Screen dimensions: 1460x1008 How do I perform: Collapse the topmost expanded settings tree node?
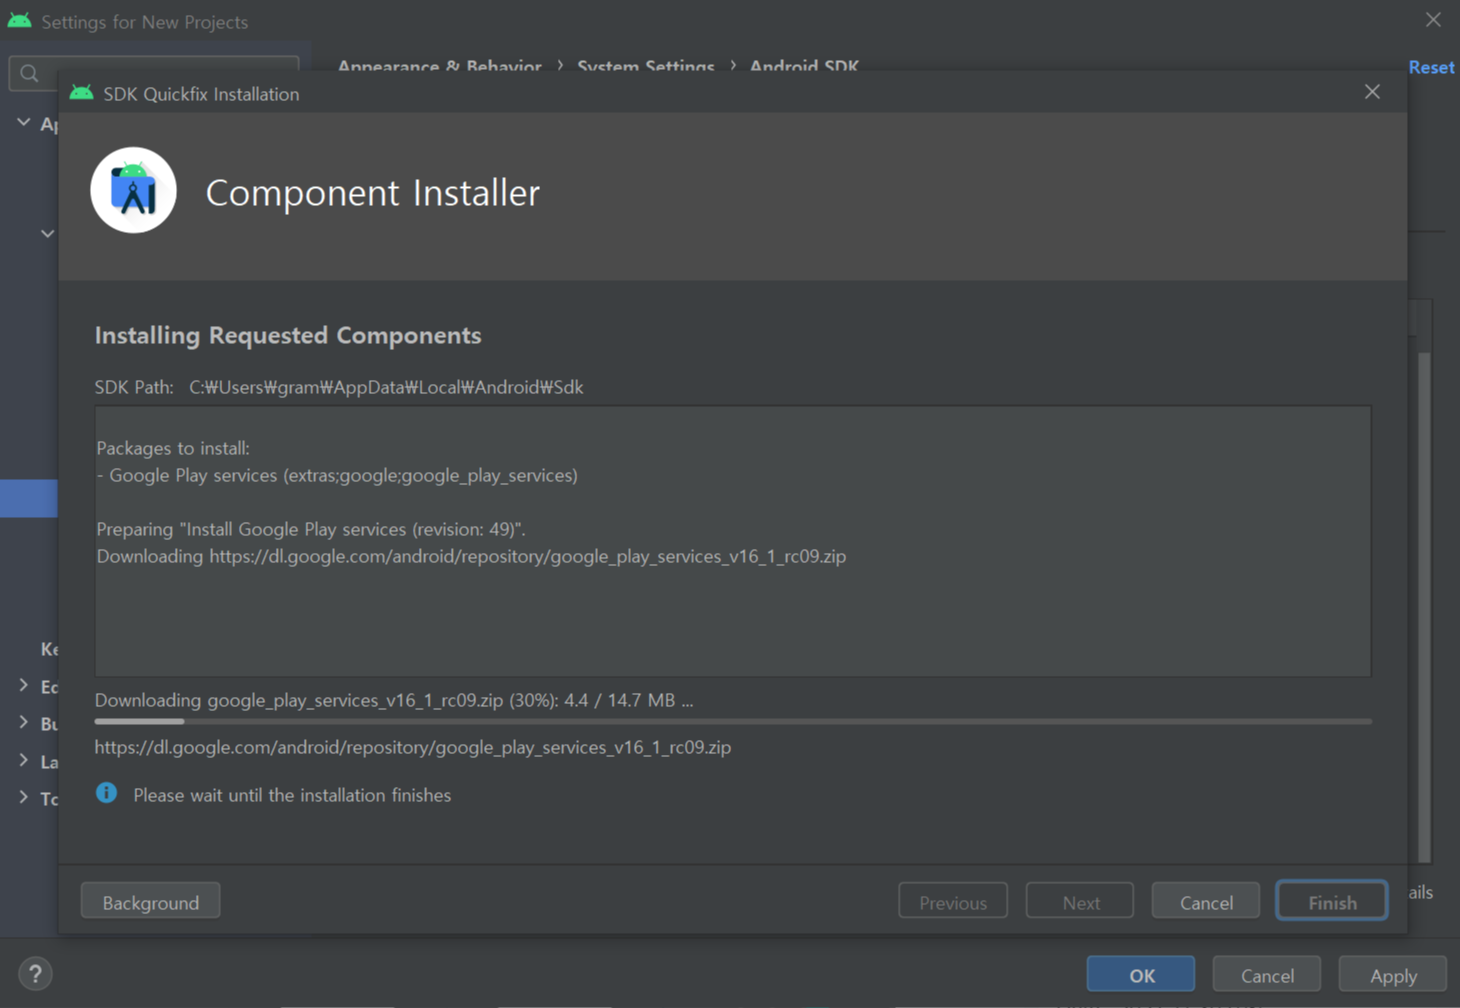click(23, 122)
